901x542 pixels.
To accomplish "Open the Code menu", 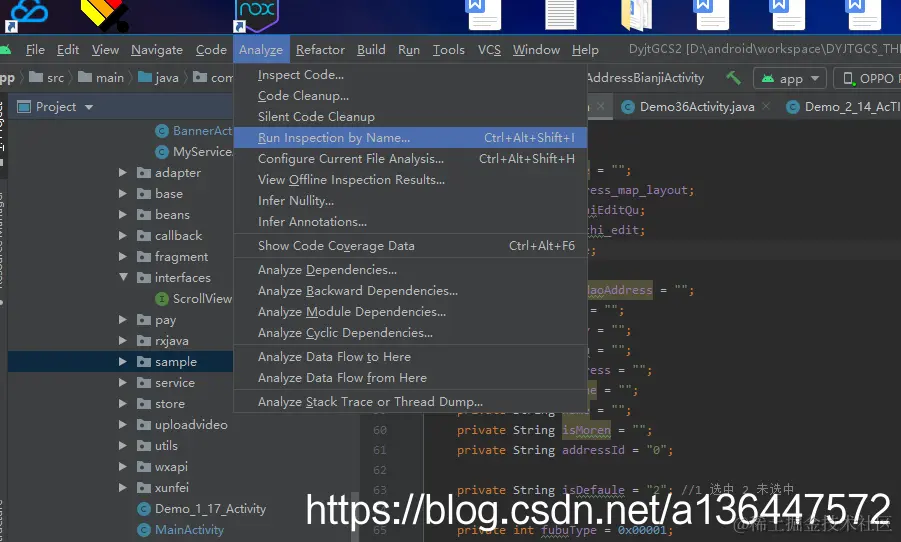I will [211, 50].
